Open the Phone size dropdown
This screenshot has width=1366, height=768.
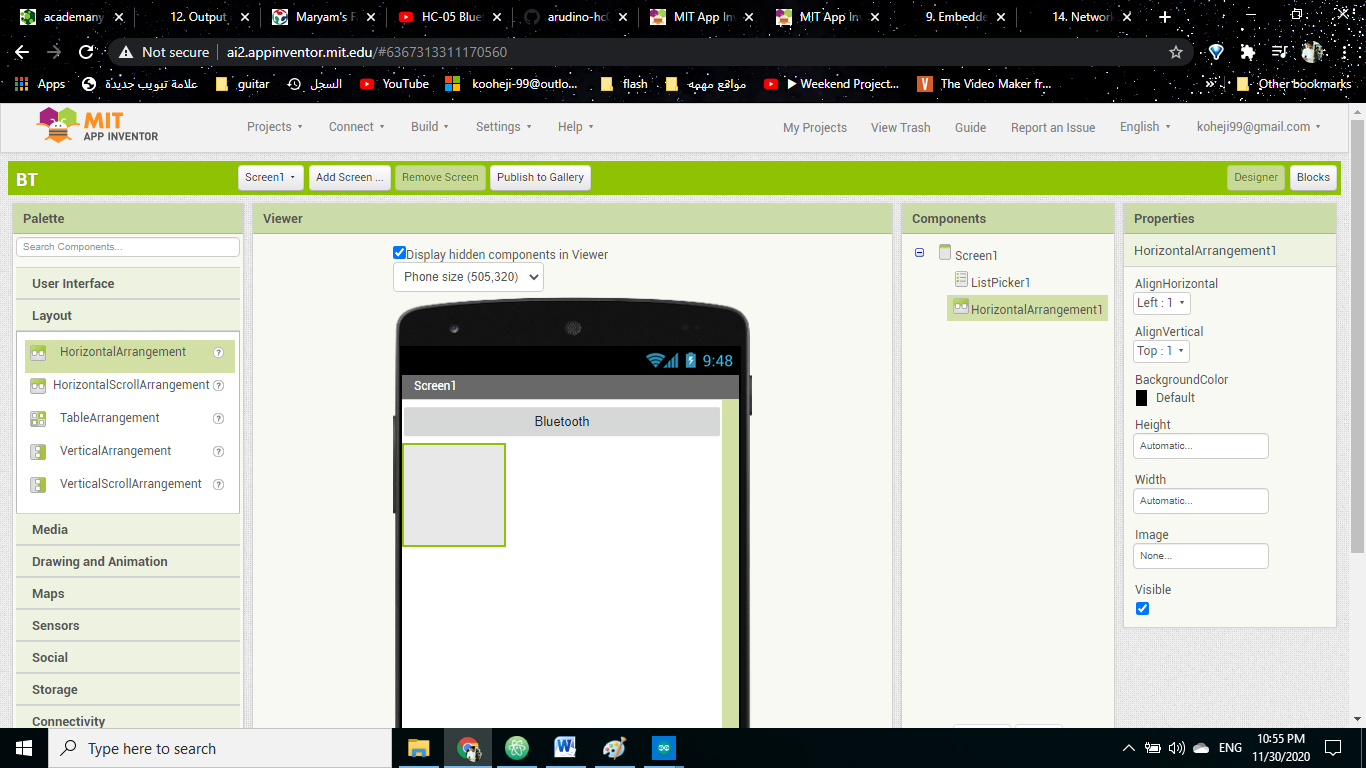tap(466, 277)
